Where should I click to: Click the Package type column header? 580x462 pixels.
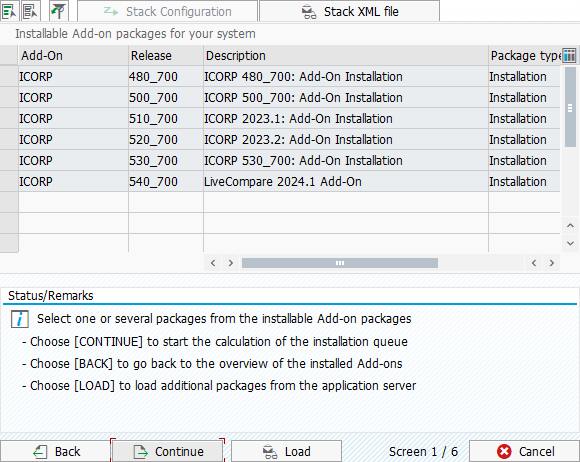525,55
